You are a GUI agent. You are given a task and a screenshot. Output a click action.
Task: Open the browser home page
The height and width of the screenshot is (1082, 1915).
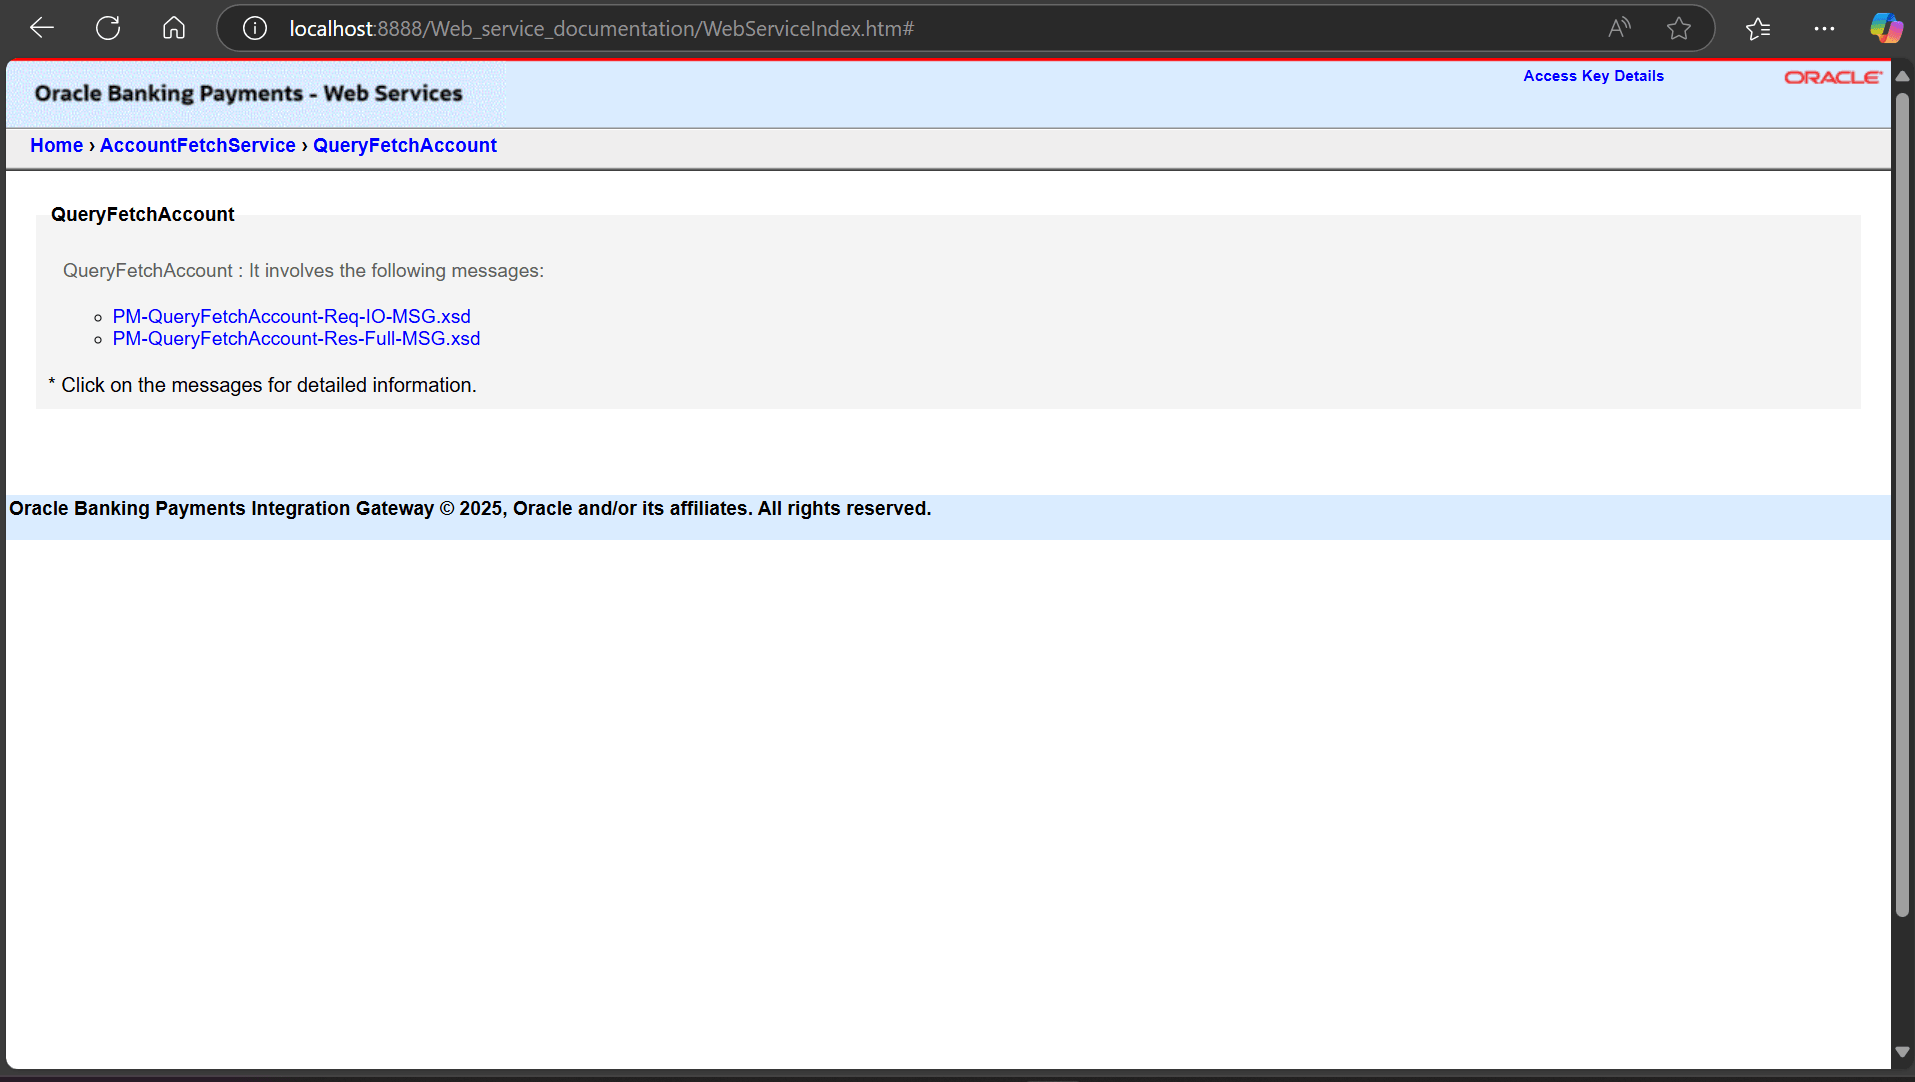(174, 28)
